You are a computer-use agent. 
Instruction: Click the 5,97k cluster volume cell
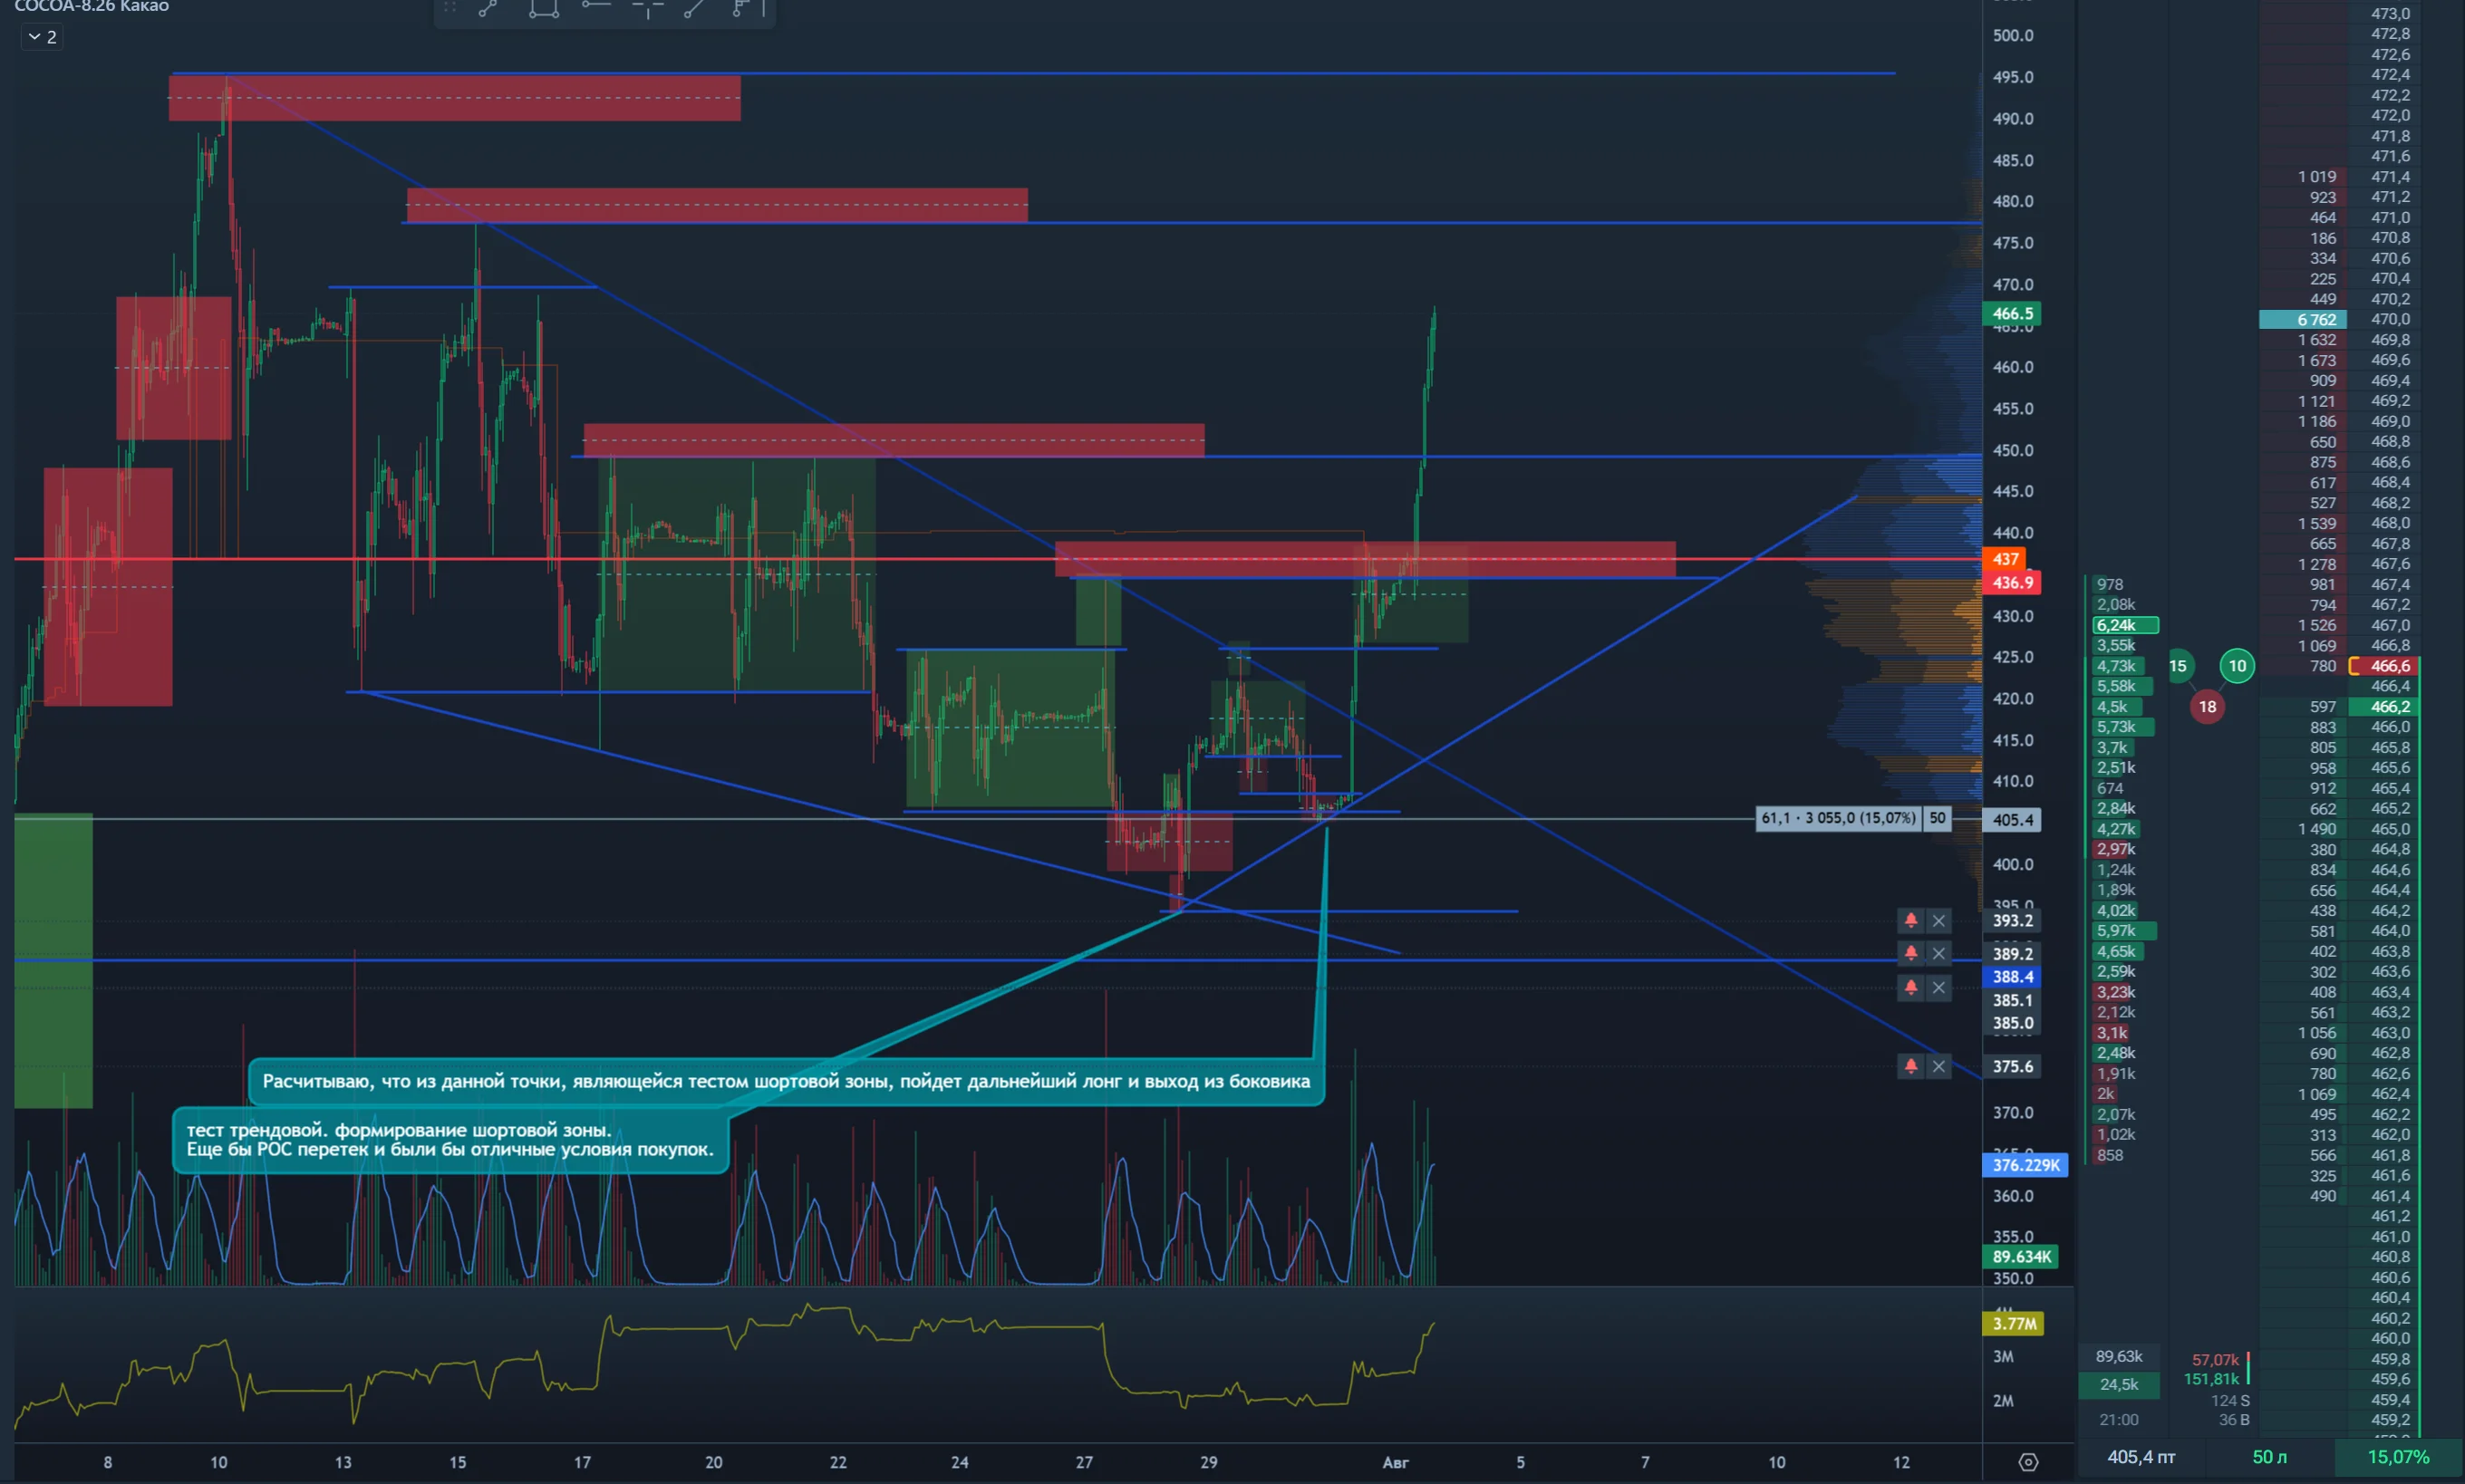coord(2125,931)
